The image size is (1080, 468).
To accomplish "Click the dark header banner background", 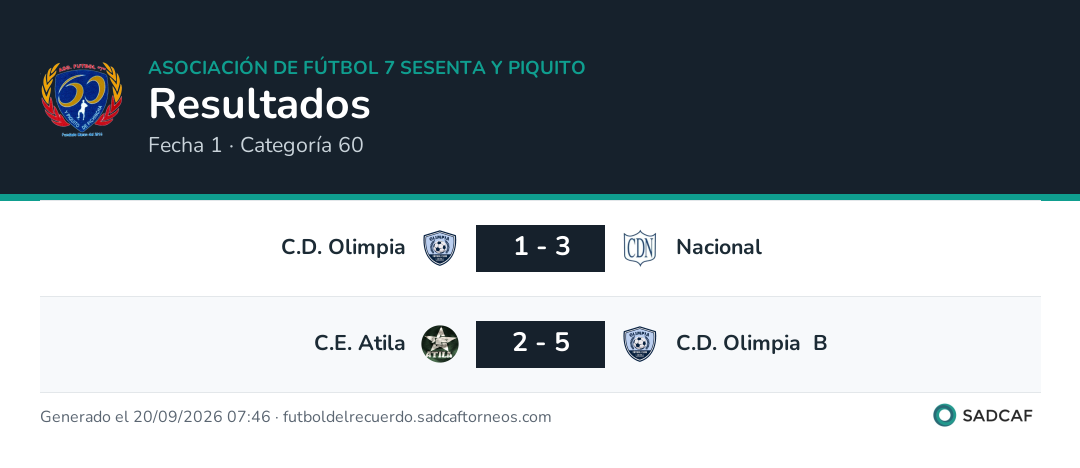I will coord(540,96).
